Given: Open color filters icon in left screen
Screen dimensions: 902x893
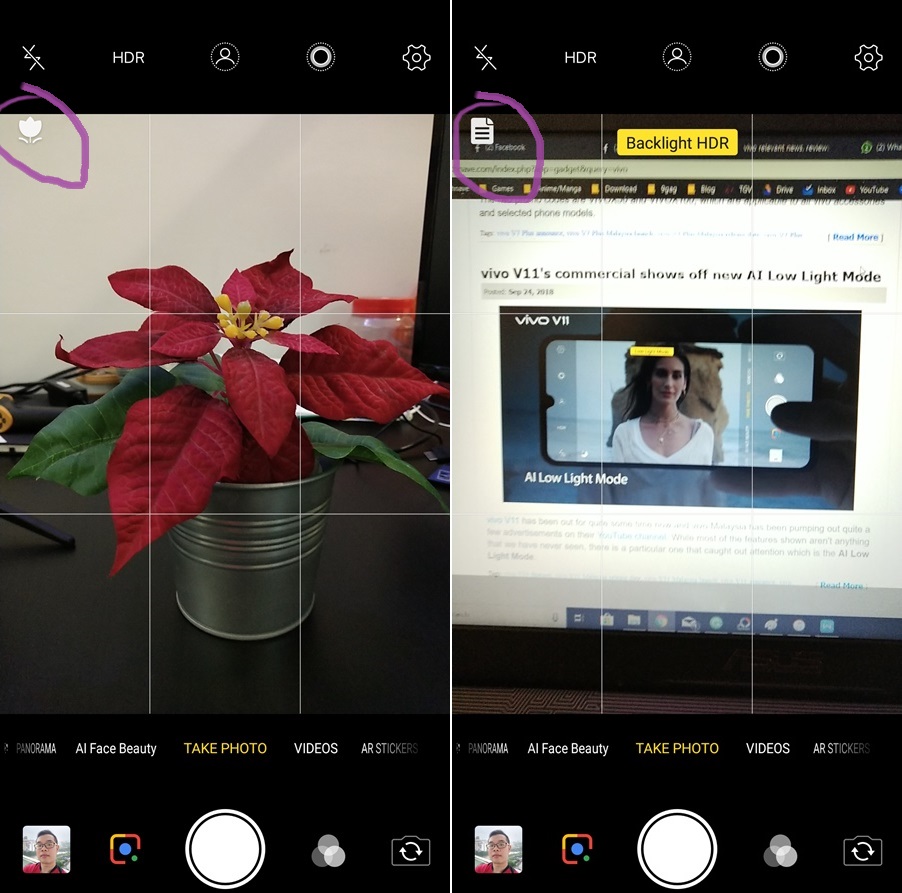Looking at the screenshot, I should pyautogui.click(x=328, y=850).
